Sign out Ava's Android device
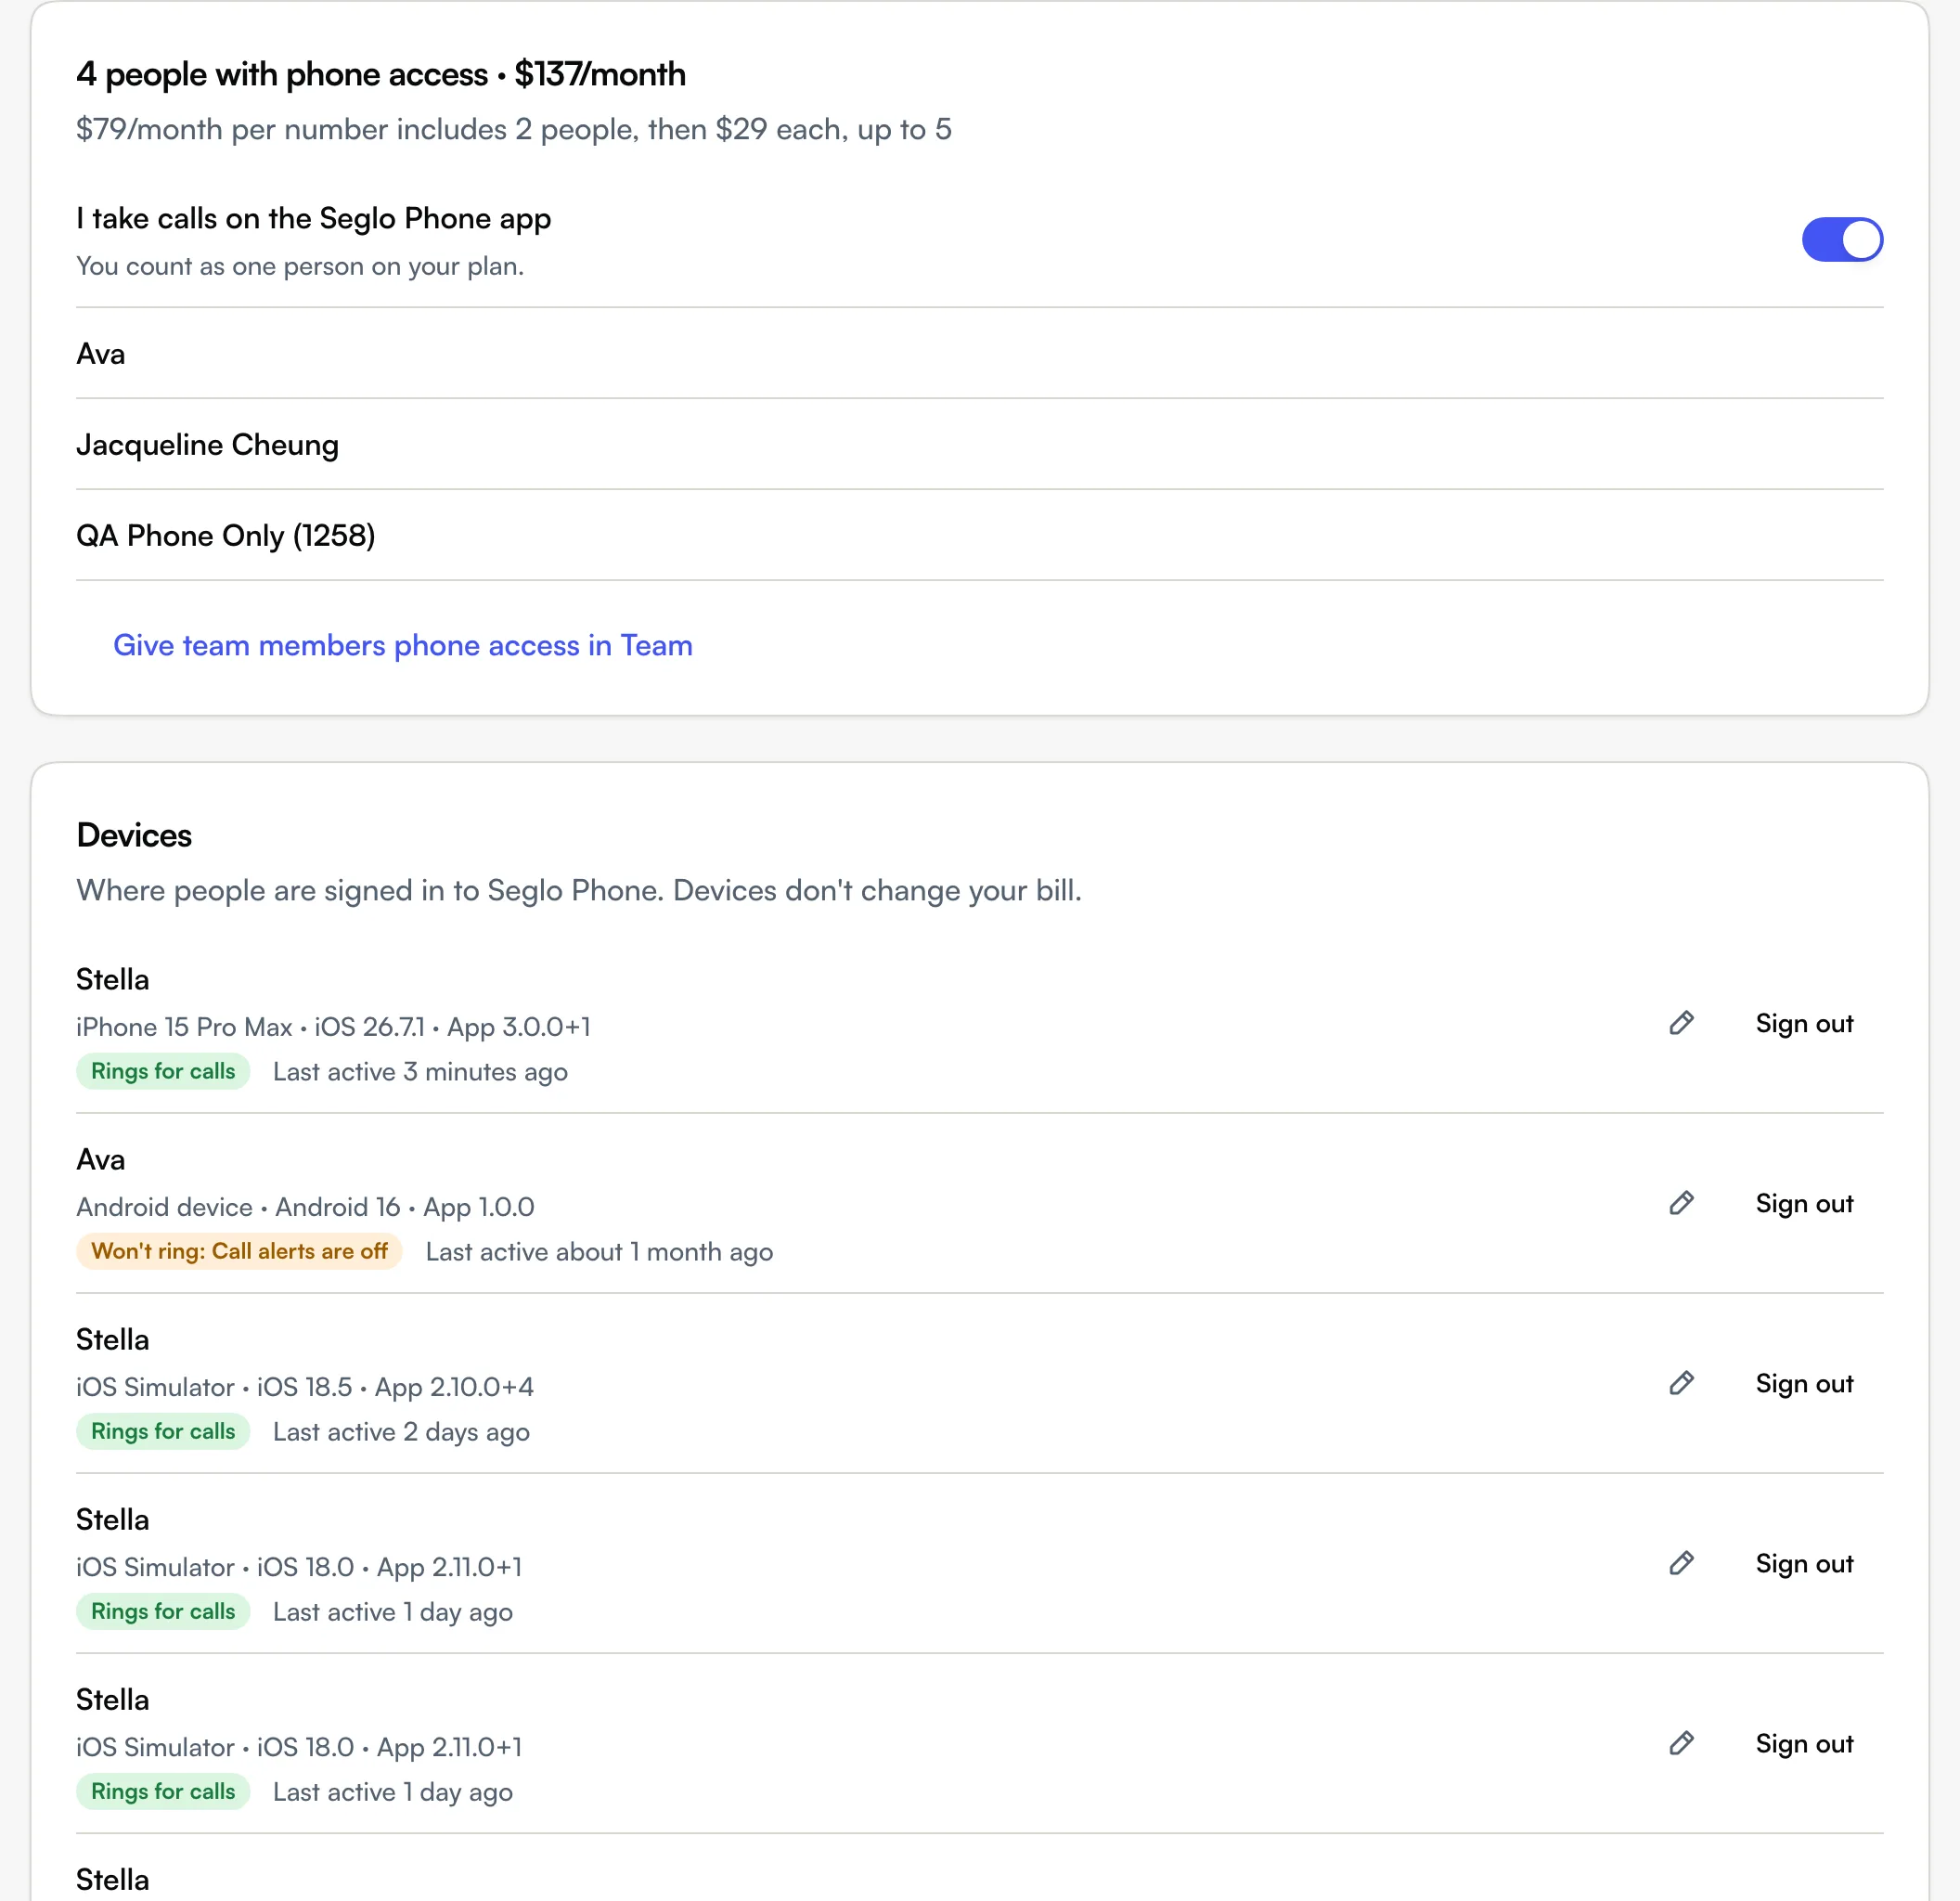 pyautogui.click(x=1804, y=1203)
